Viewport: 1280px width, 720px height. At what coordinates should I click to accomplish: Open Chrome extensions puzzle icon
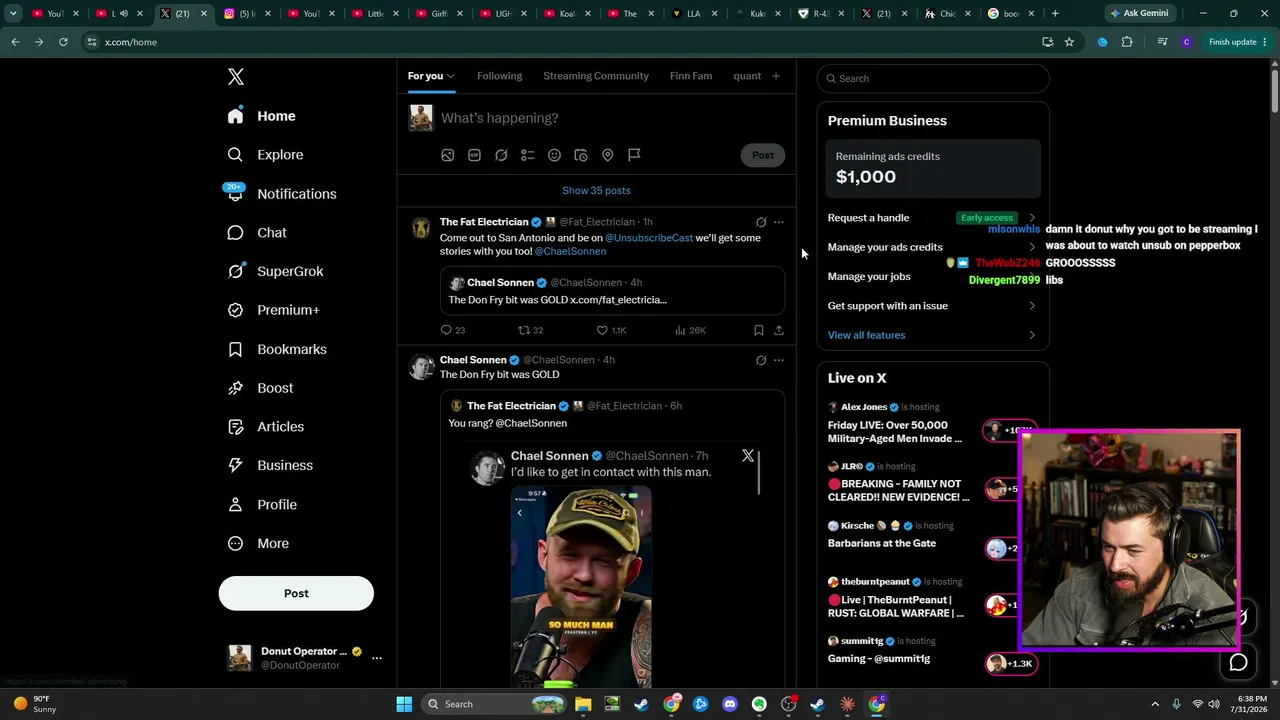point(1127,42)
